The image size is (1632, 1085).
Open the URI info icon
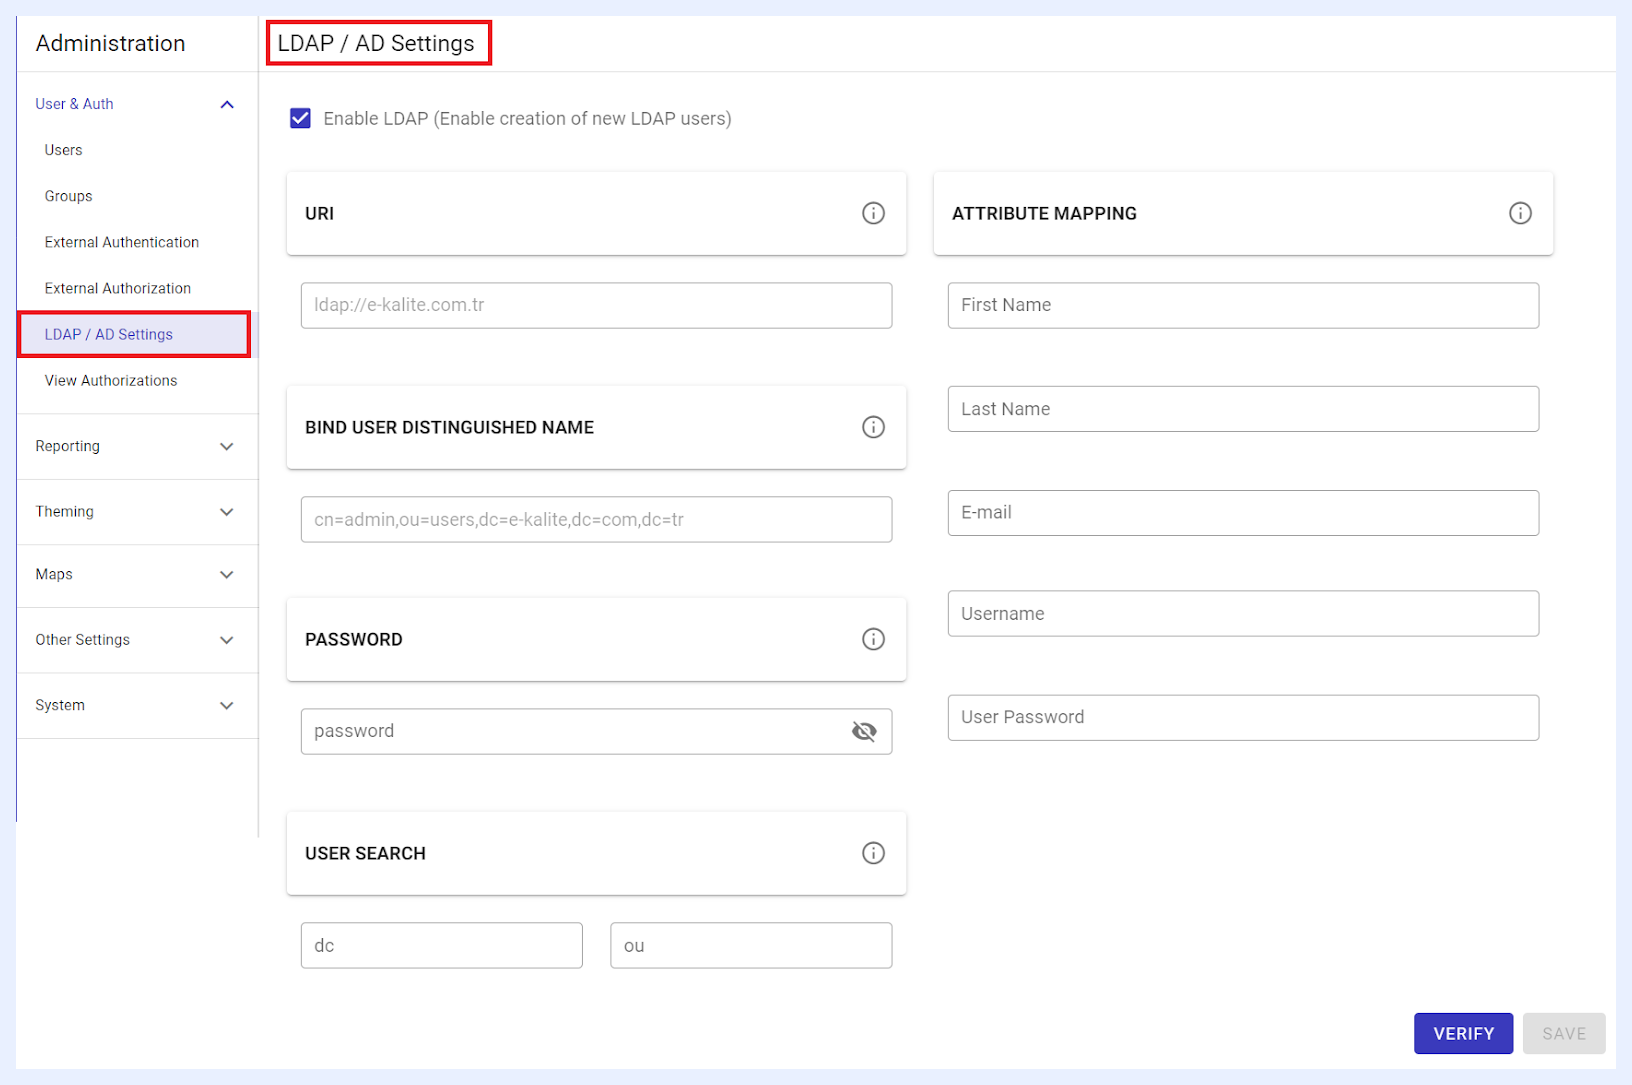coord(873,213)
